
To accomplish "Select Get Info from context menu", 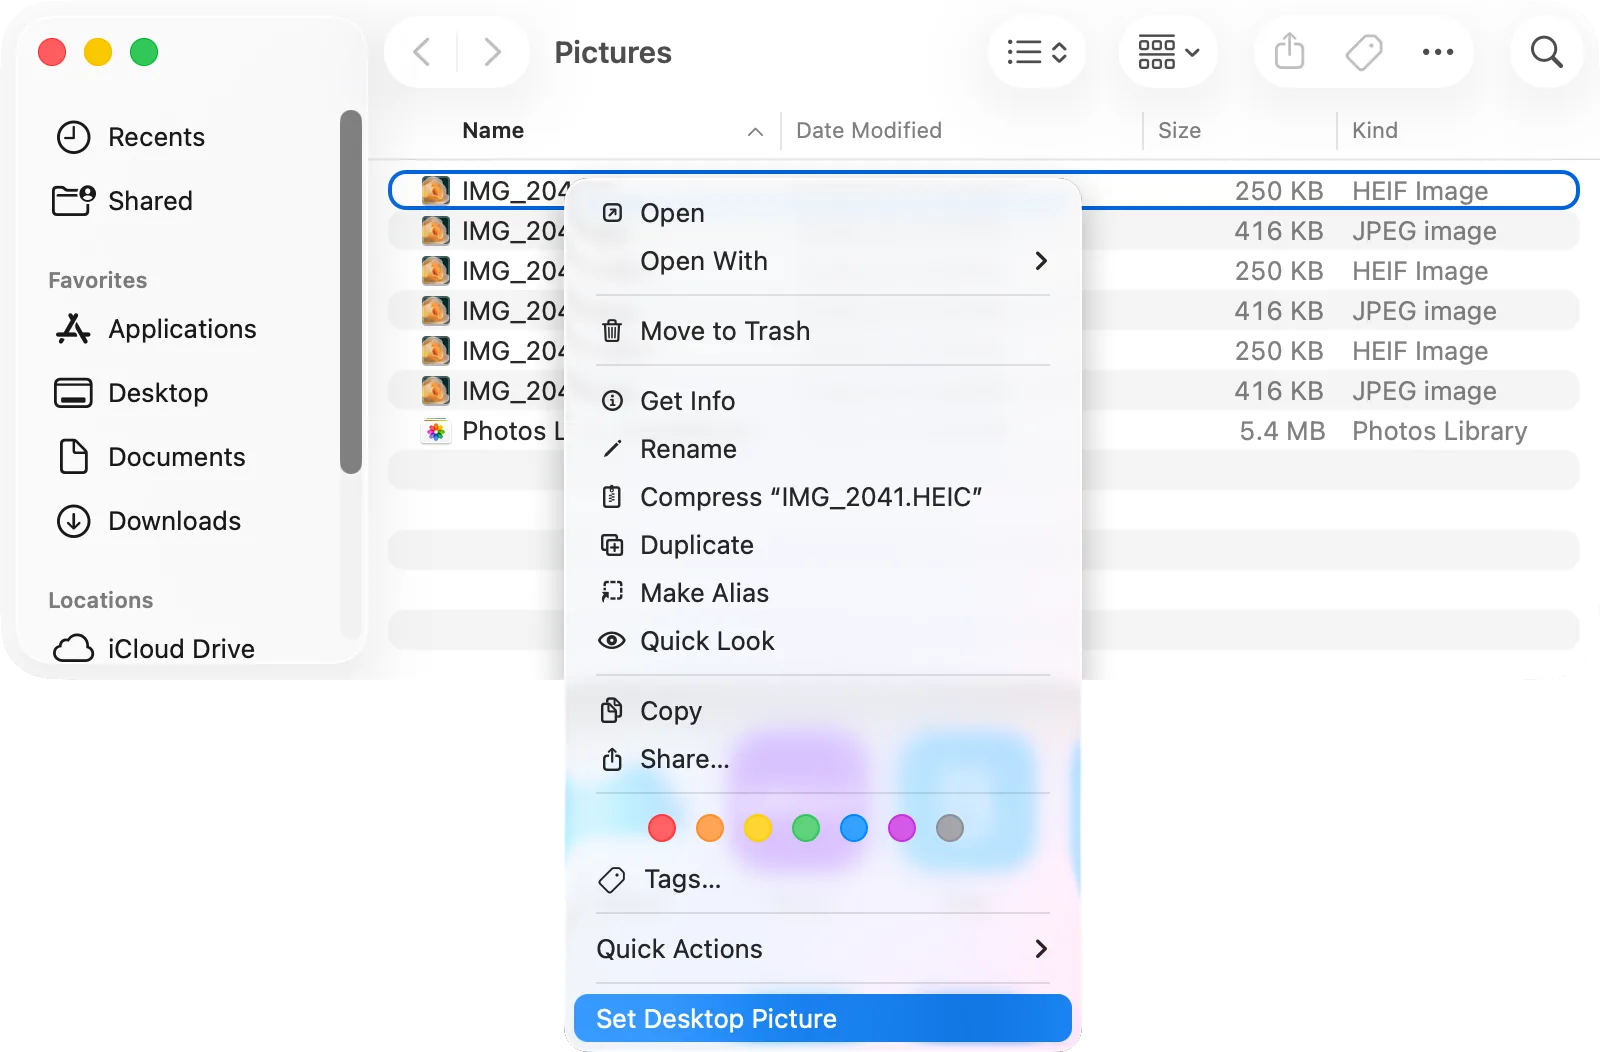I will pyautogui.click(x=823, y=401).
